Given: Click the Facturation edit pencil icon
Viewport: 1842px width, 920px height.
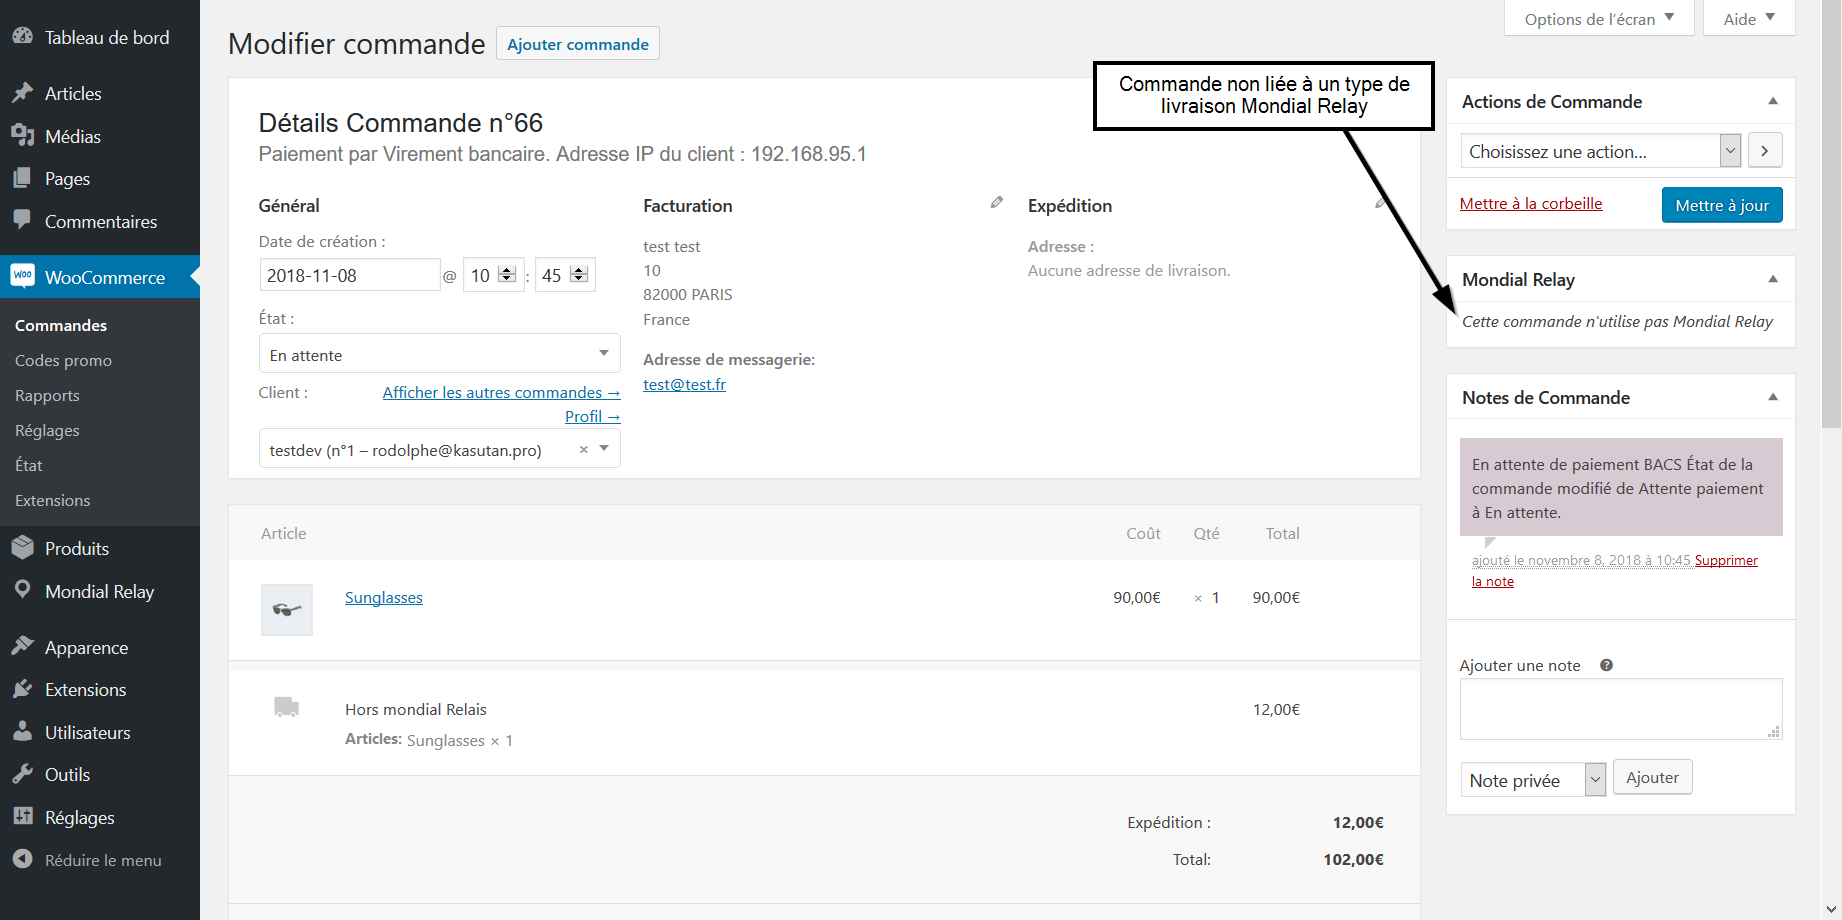Looking at the screenshot, I should click(996, 203).
